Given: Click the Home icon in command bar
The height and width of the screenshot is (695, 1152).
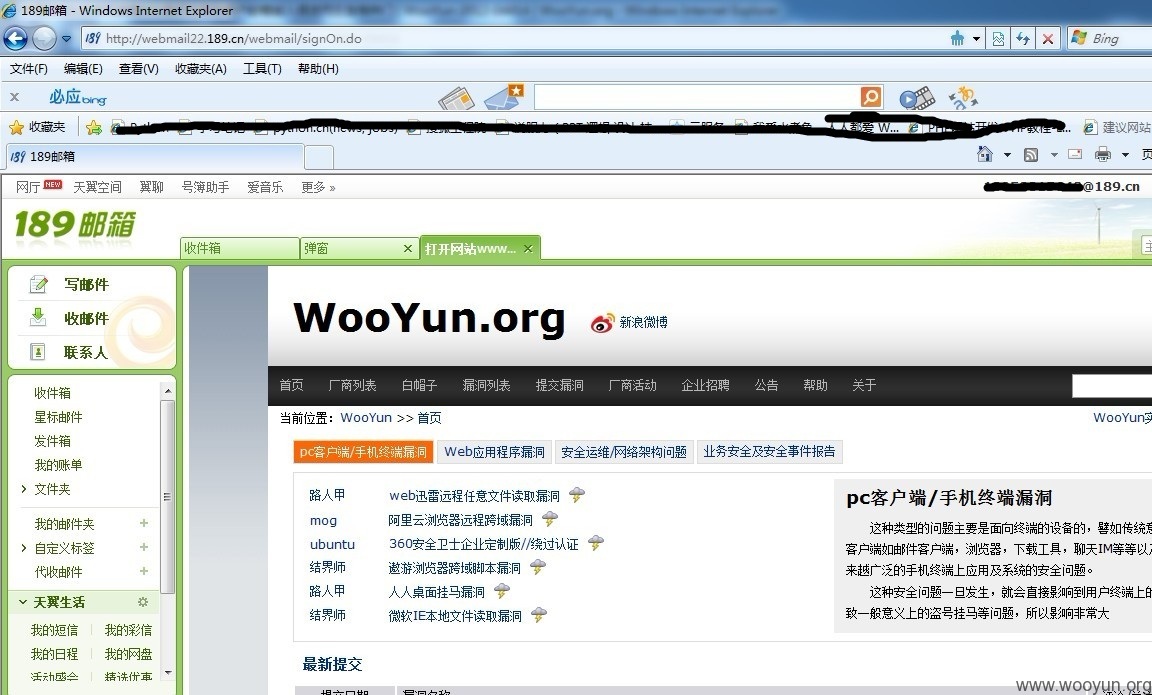Looking at the screenshot, I should click(x=984, y=154).
